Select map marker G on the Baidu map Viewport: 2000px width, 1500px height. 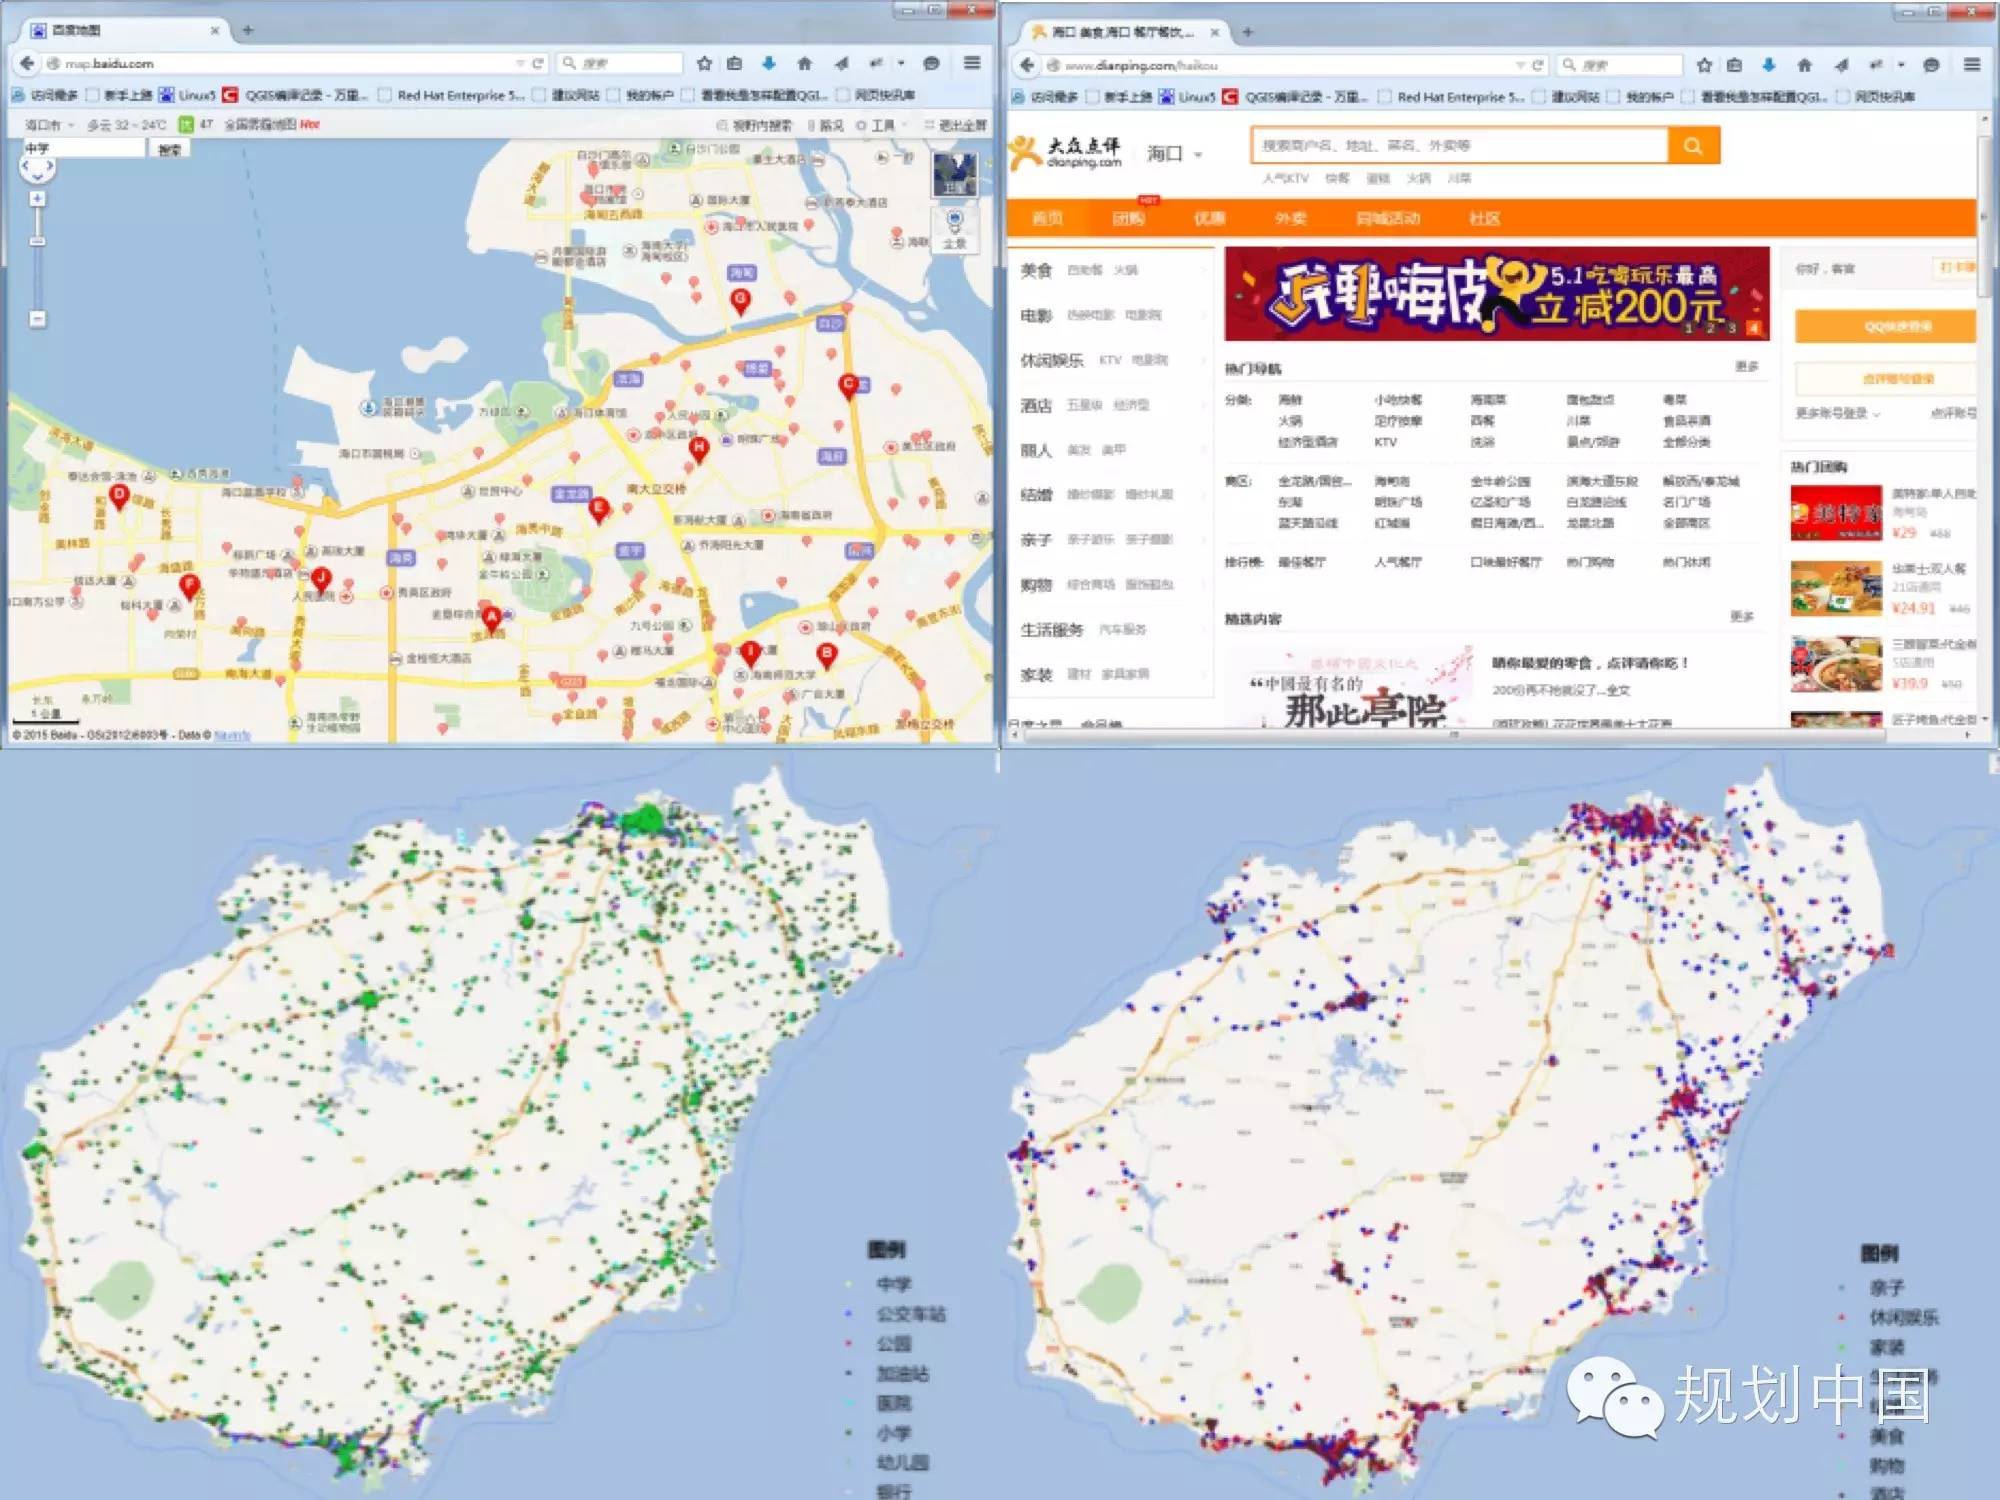(x=740, y=301)
